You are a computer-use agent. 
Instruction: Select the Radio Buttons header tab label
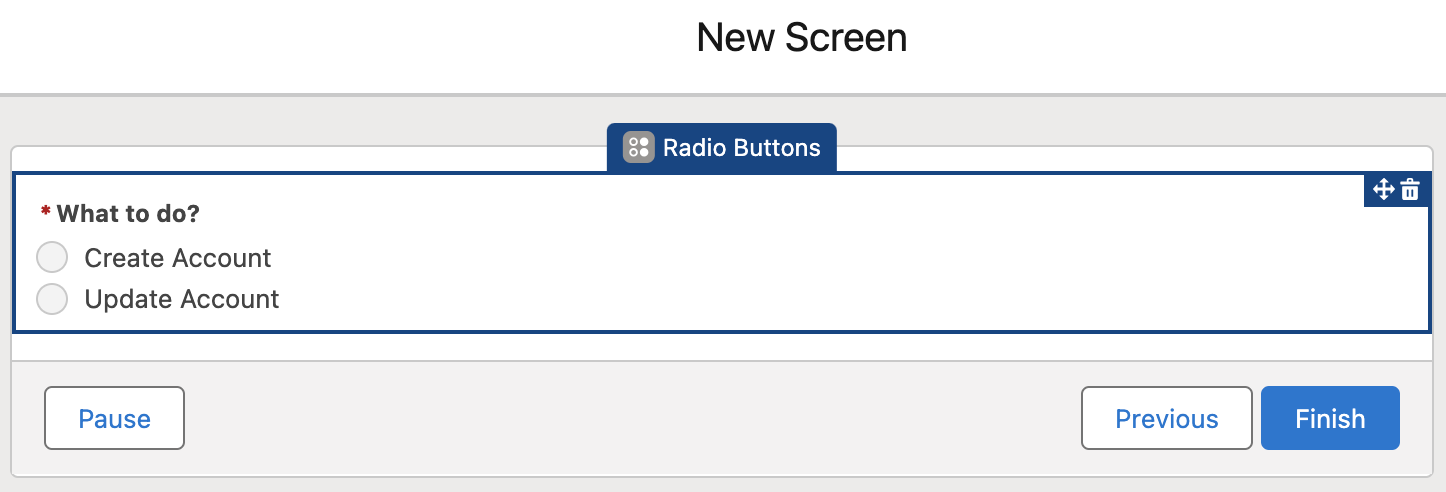tap(741, 148)
